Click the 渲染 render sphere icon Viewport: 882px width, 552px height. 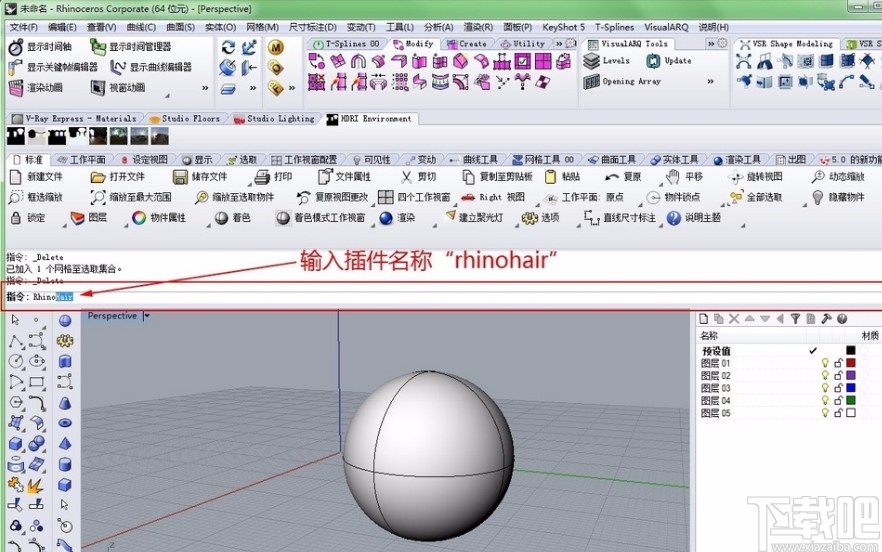386,218
